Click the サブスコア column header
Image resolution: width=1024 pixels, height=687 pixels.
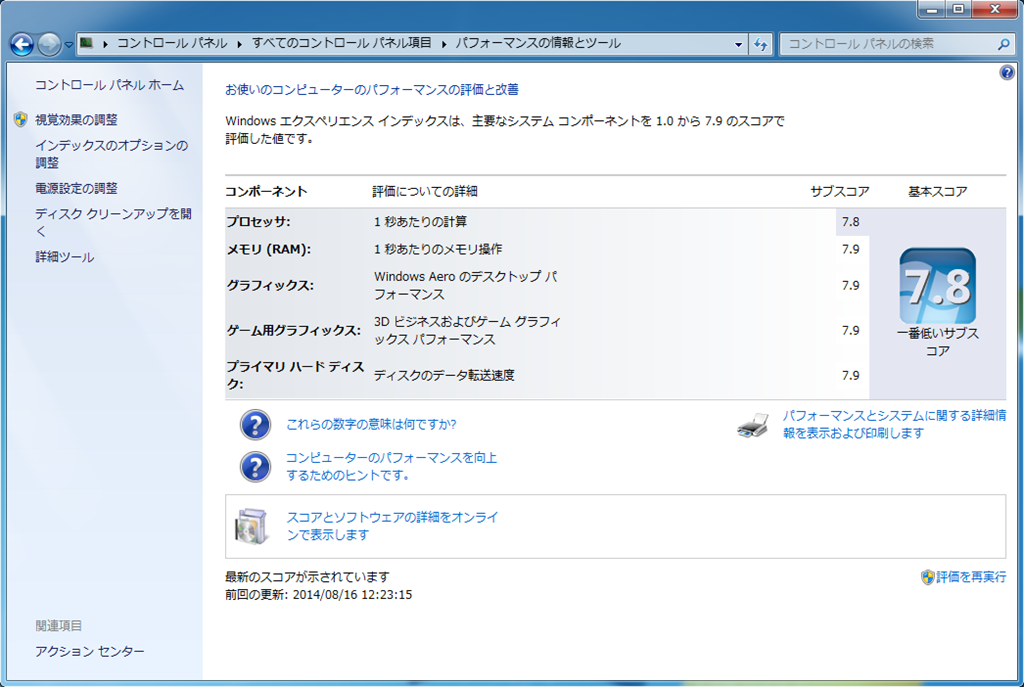click(x=840, y=191)
